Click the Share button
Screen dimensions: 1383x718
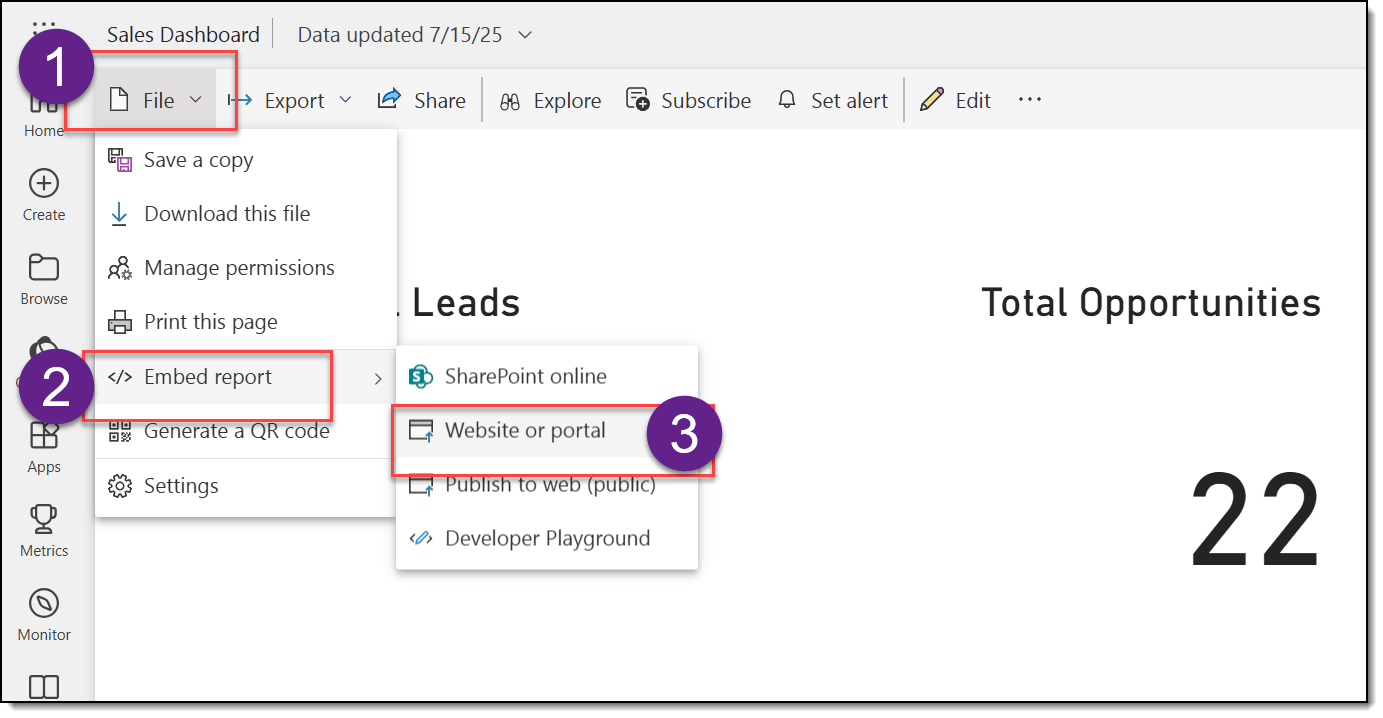tap(421, 100)
